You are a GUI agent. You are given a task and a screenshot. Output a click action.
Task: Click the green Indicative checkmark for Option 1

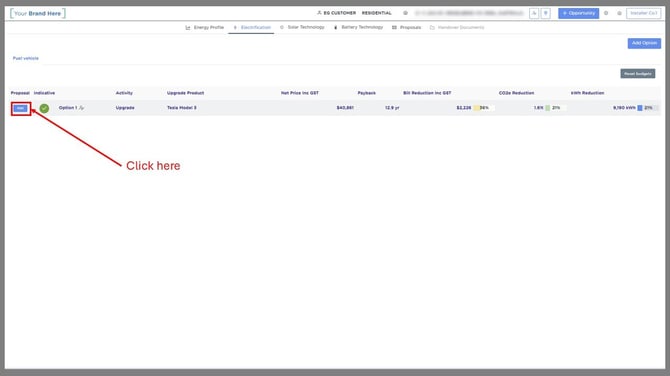pyautogui.click(x=44, y=108)
